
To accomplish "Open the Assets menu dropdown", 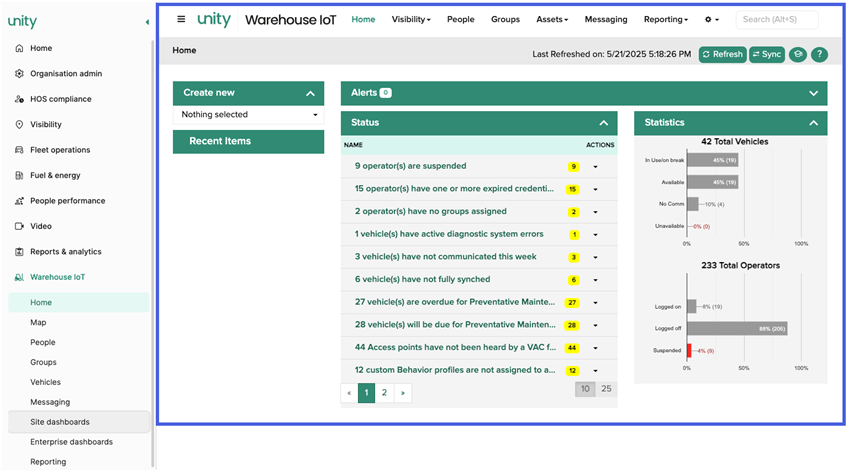I will 552,19.
